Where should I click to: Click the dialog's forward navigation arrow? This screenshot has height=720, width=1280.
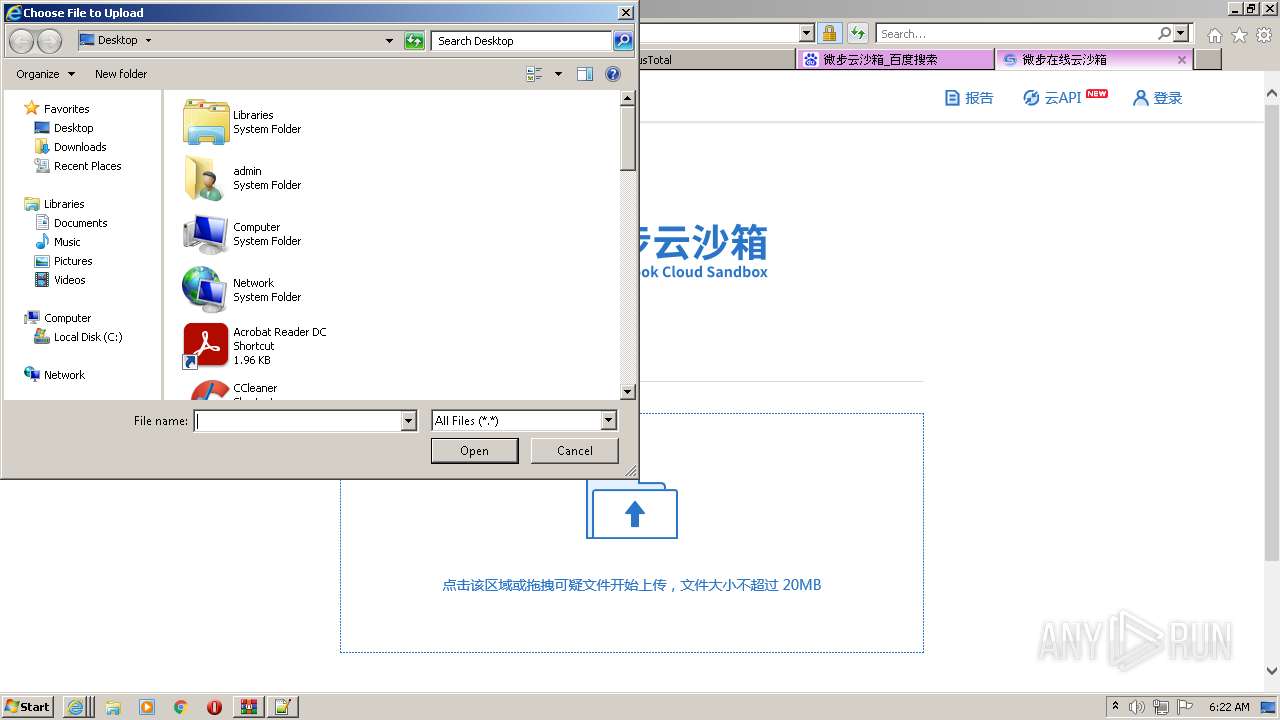pyautogui.click(x=49, y=41)
